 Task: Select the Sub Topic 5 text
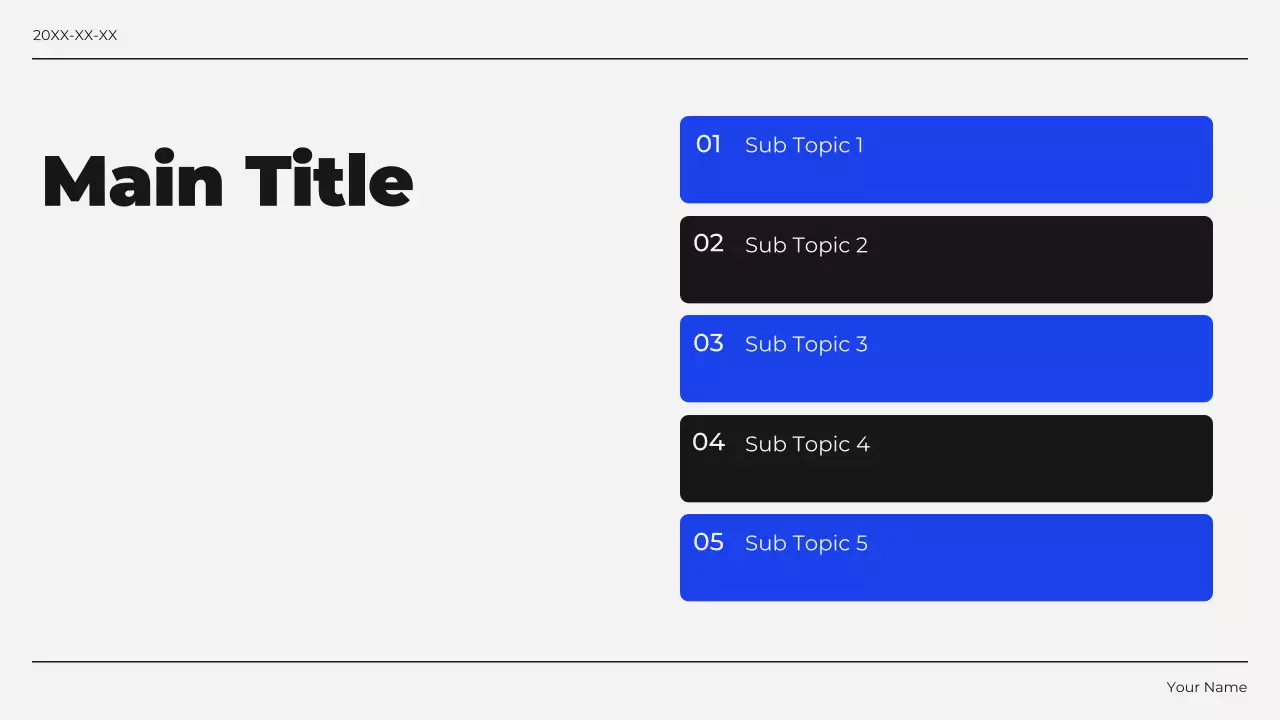[x=806, y=543]
